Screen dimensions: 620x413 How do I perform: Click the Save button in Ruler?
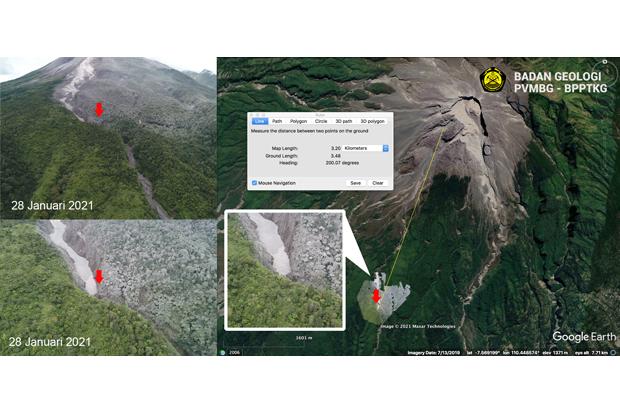coord(355,183)
